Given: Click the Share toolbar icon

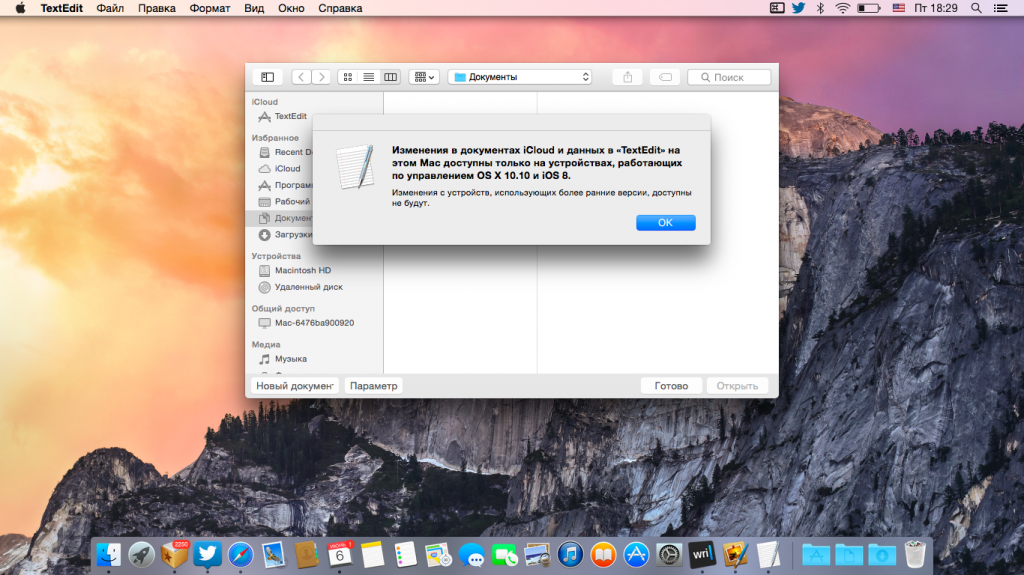Looking at the screenshot, I should [x=628, y=77].
